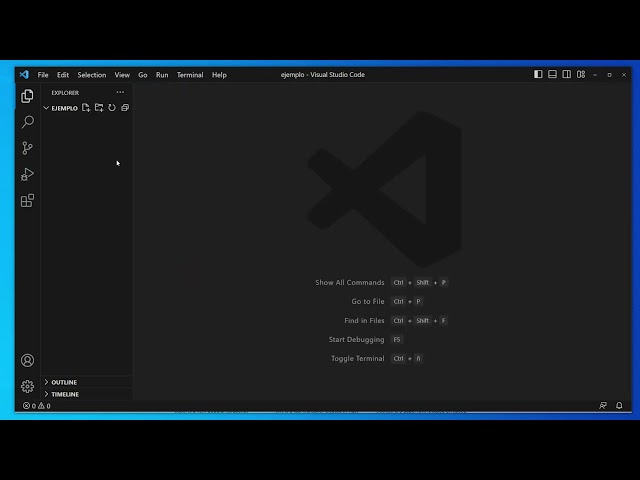Open the Edit menu
The width and height of the screenshot is (640, 480).
click(63, 75)
